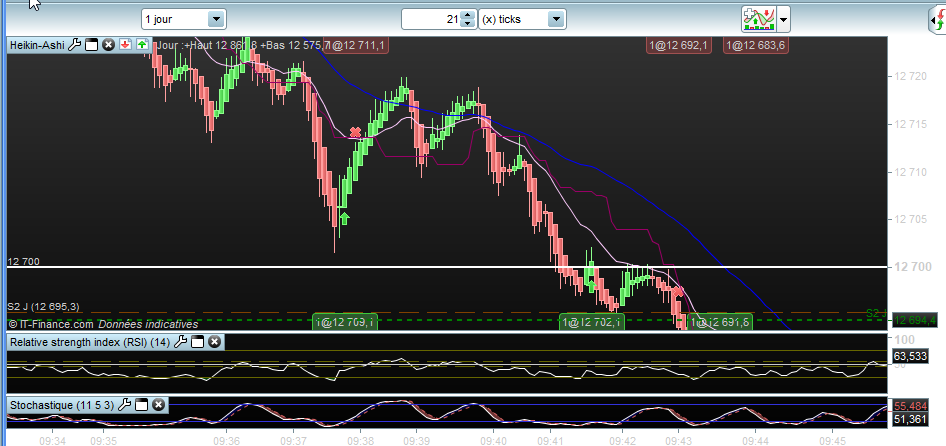Select sell order label 1@12 683,6
Viewport: 946px width, 446px height.
tap(756, 45)
